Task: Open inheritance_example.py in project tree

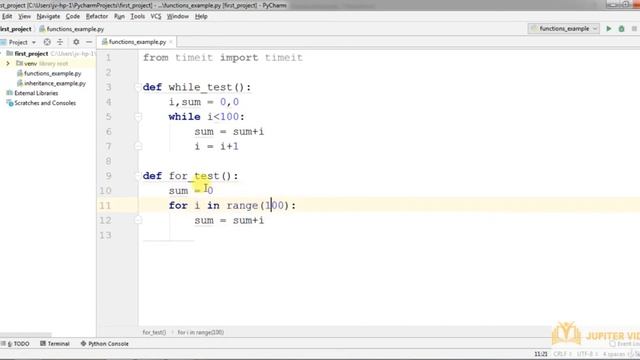Action: 52,83
